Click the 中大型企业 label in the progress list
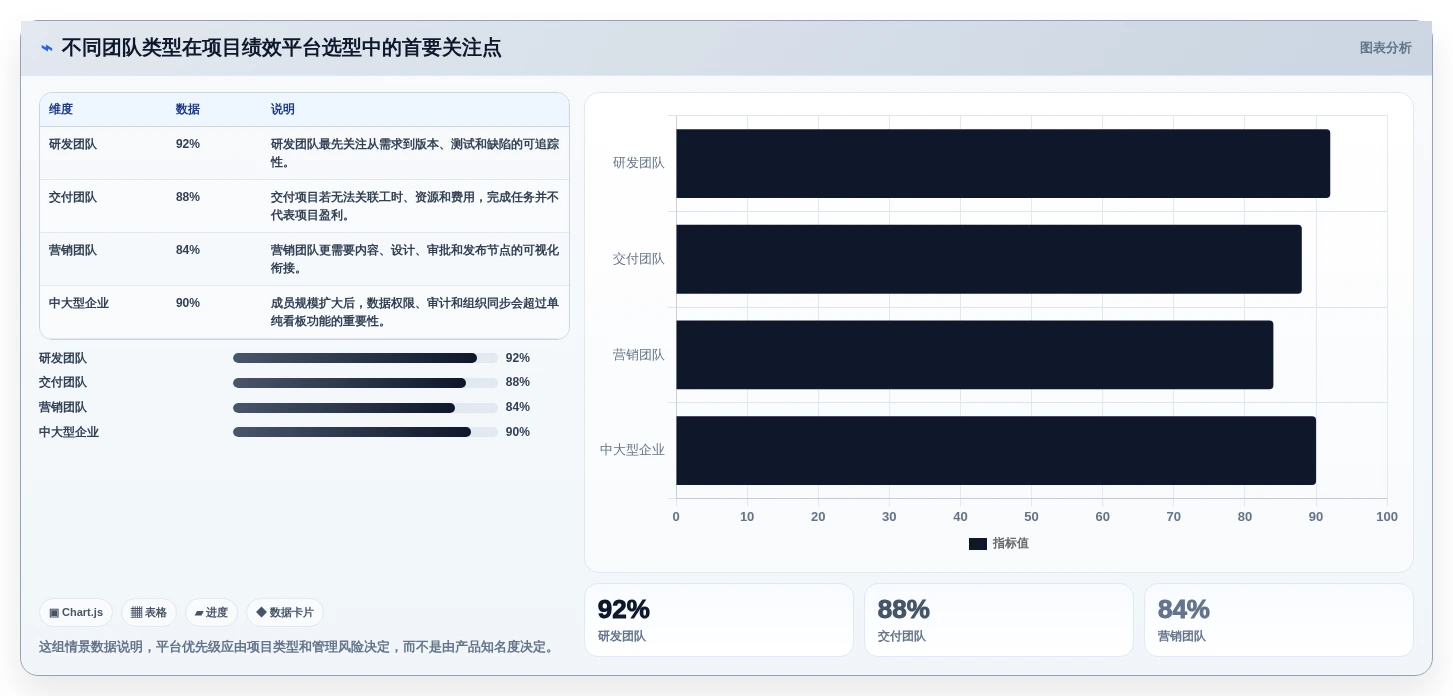Screen dimensions: 1453x696 [69, 432]
